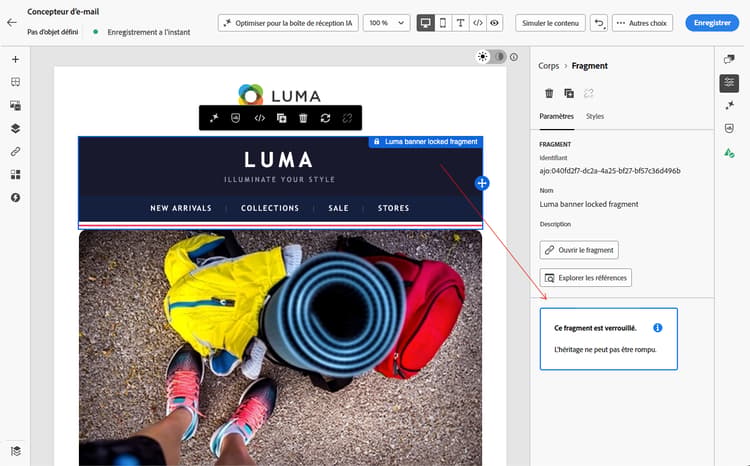Click the shield icon in fragment toolbar

[235, 118]
